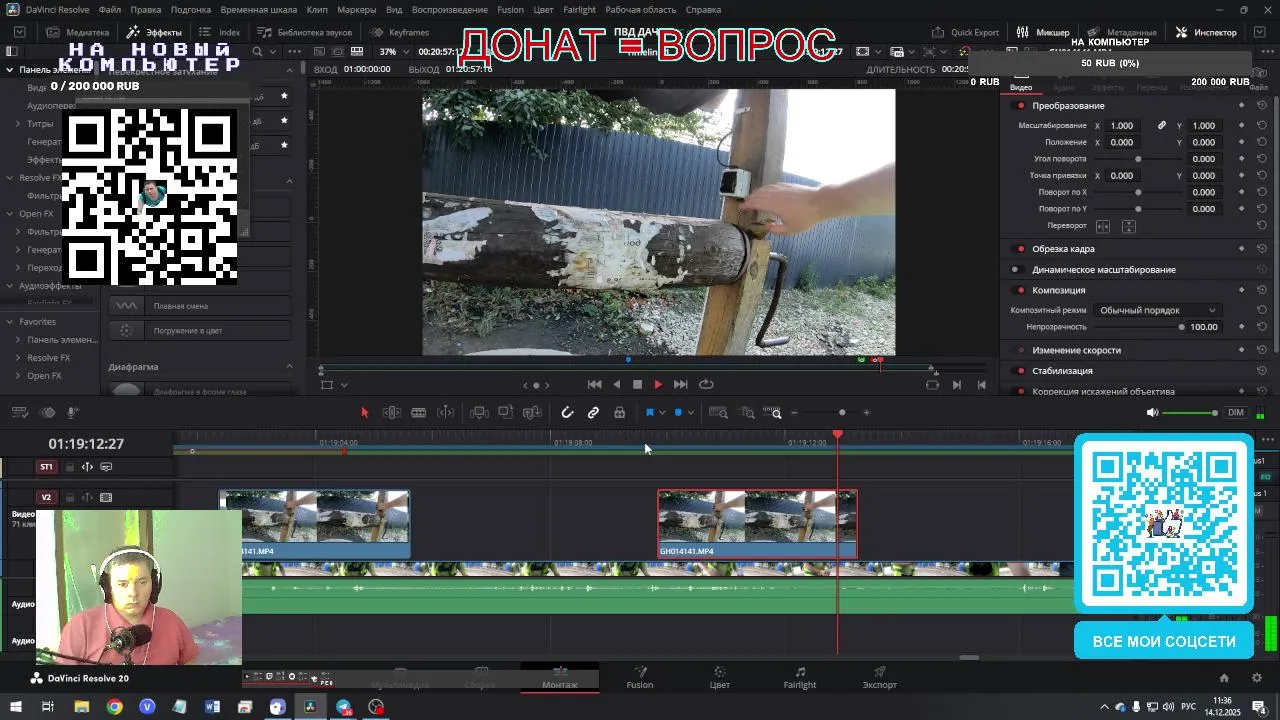
Task: Open the Микшер mixer panel
Action: tap(1043, 32)
